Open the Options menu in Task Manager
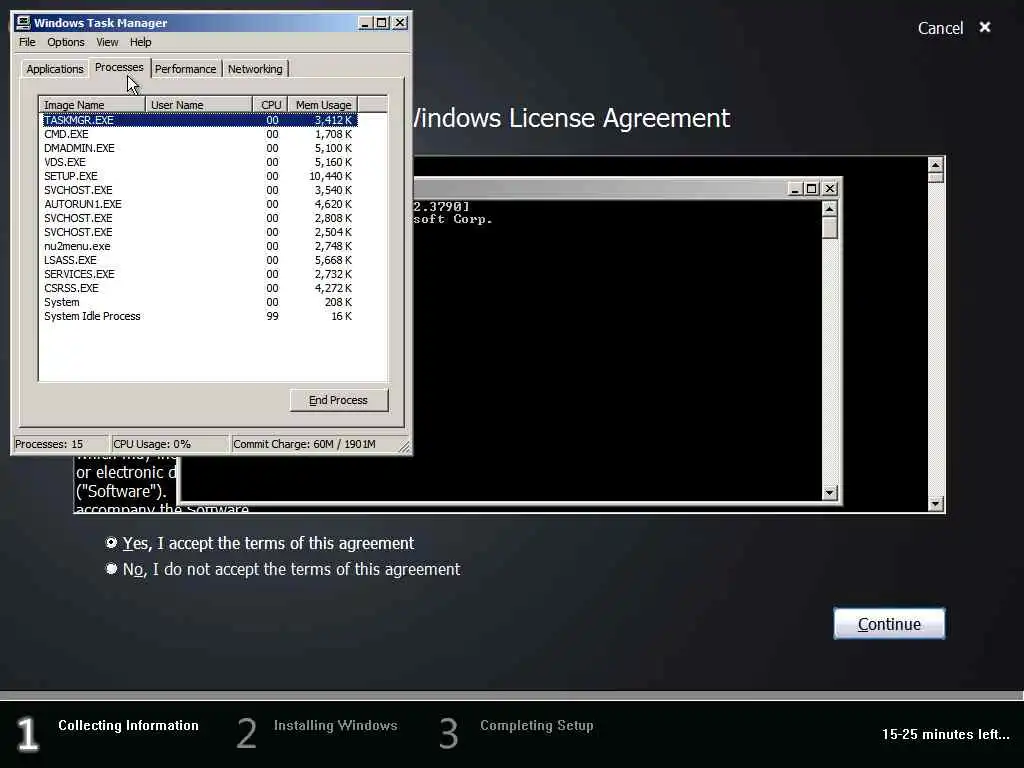Screen dimensions: 1024x768 pos(66,42)
